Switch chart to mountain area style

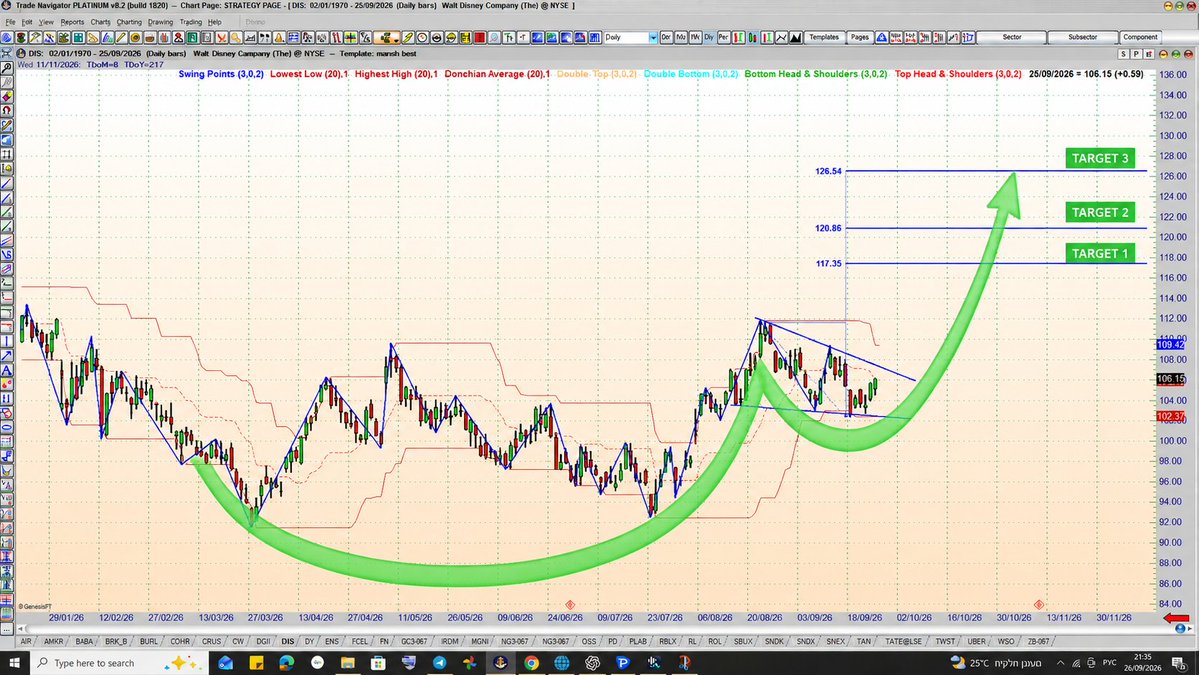click(795, 37)
